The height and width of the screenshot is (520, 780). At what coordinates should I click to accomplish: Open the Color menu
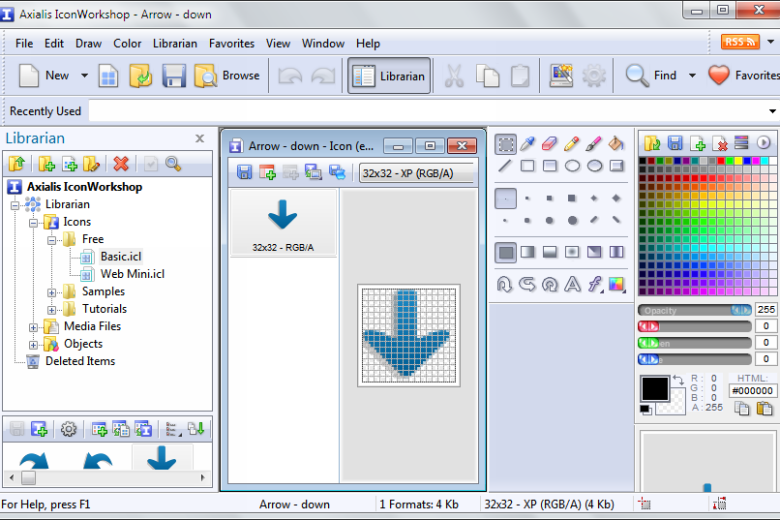tap(127, 44)
